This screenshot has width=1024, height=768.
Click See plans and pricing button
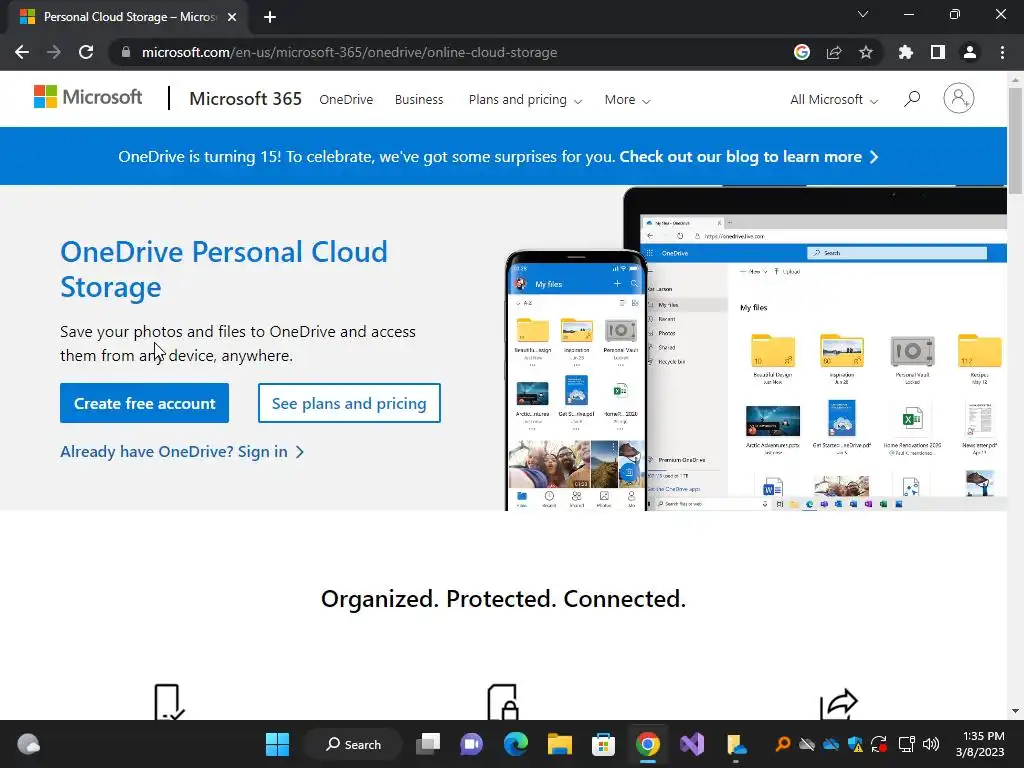coord(349,403)
